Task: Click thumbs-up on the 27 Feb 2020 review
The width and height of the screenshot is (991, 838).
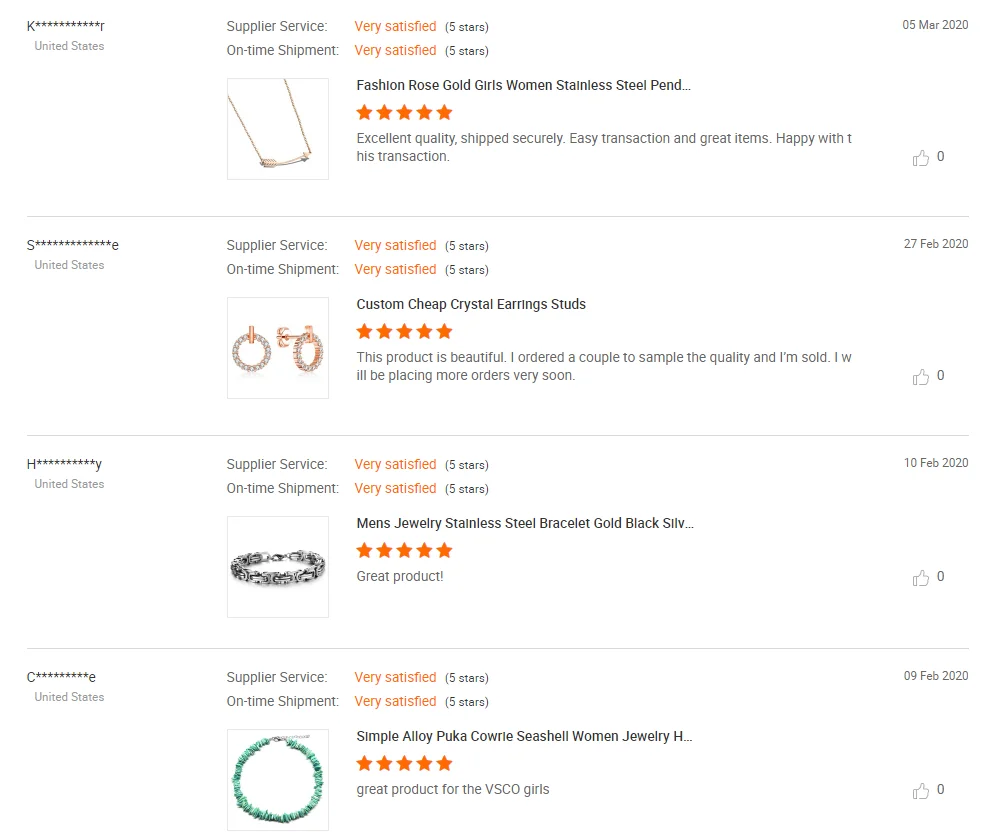Action: tap(921, 377)
